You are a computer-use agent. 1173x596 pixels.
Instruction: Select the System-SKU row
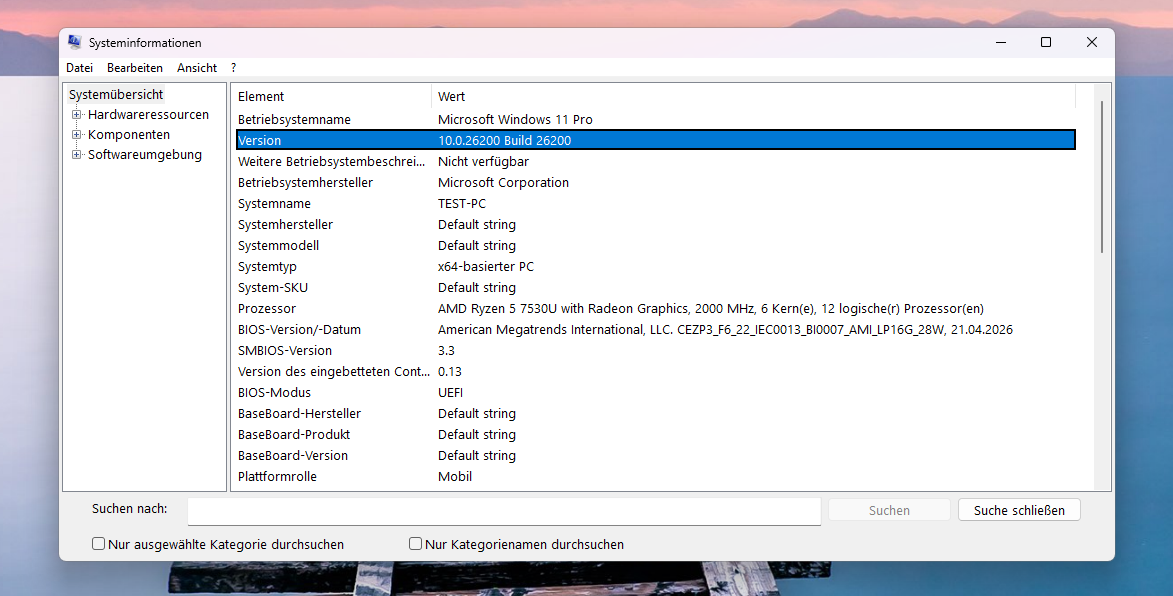point(656,287)
